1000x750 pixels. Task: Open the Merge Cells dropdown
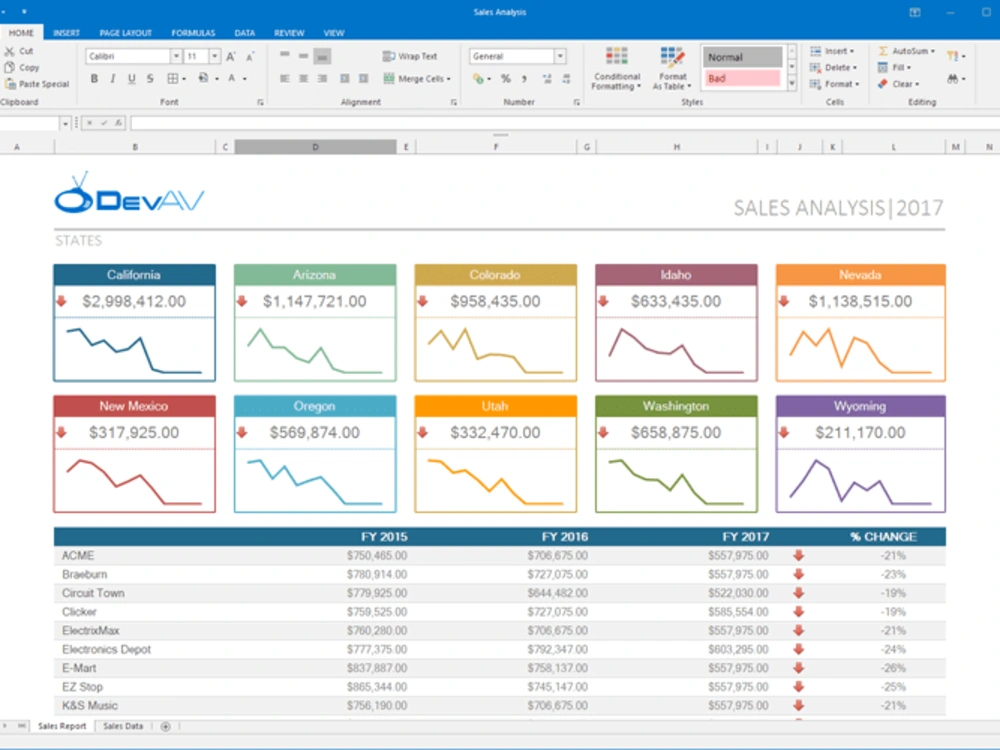(417, 78)
